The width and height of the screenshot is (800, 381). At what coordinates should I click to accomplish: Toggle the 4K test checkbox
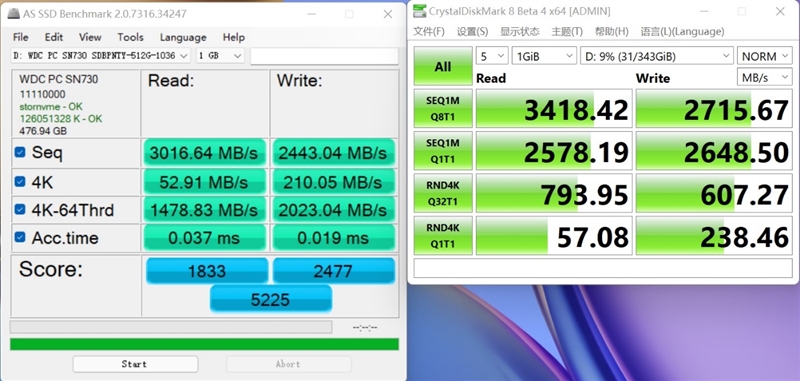(20, 182)
